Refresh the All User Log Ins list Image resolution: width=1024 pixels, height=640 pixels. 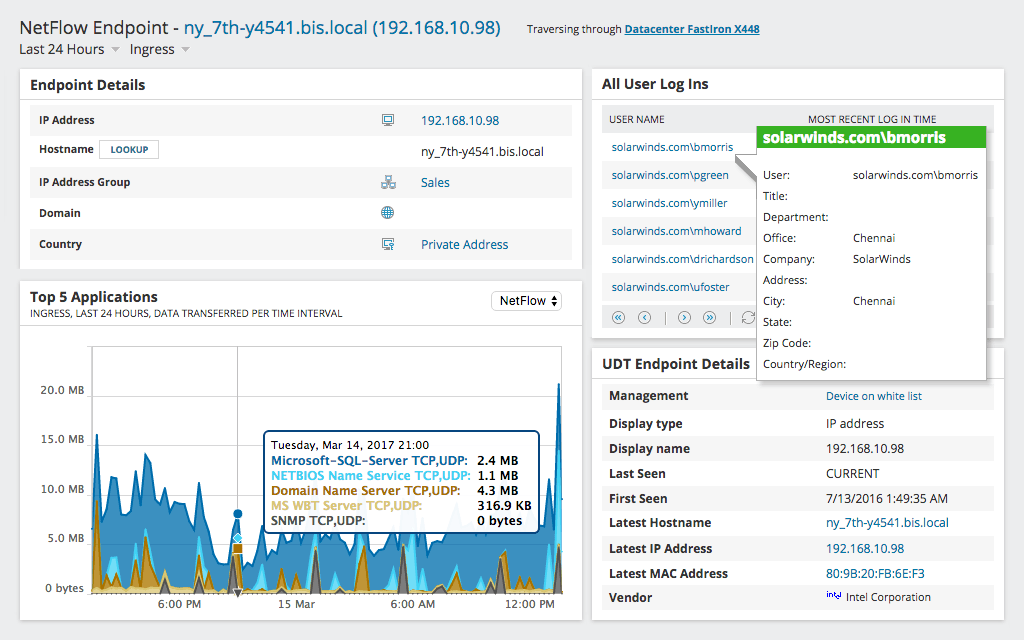[747, 317]
